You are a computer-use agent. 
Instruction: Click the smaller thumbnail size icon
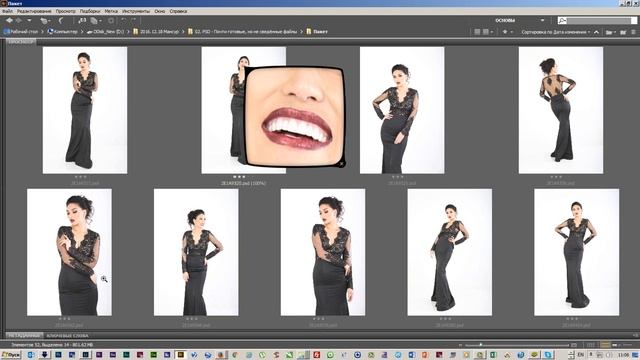point(461,345)
